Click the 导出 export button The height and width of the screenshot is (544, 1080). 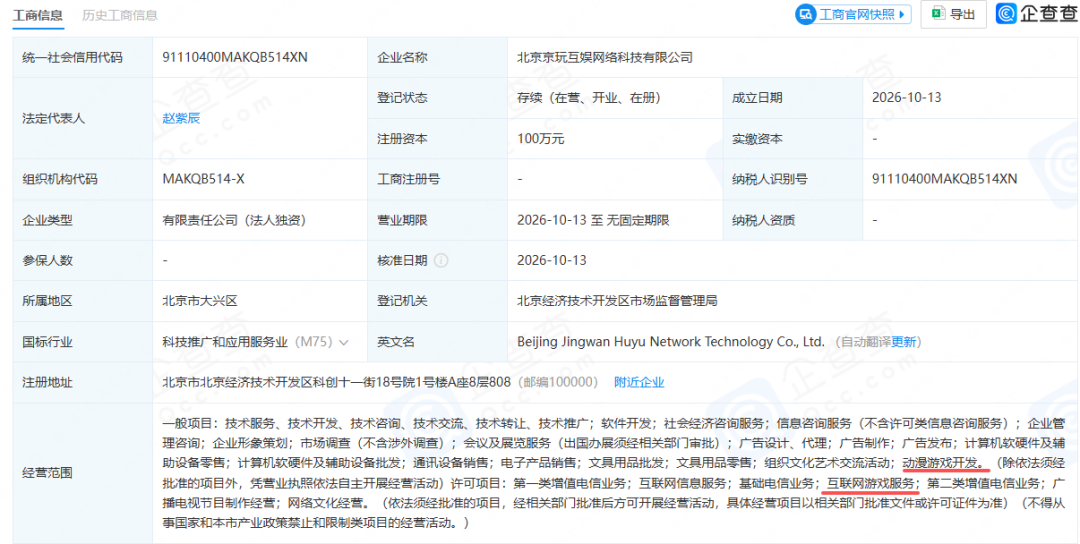(953, 14)
